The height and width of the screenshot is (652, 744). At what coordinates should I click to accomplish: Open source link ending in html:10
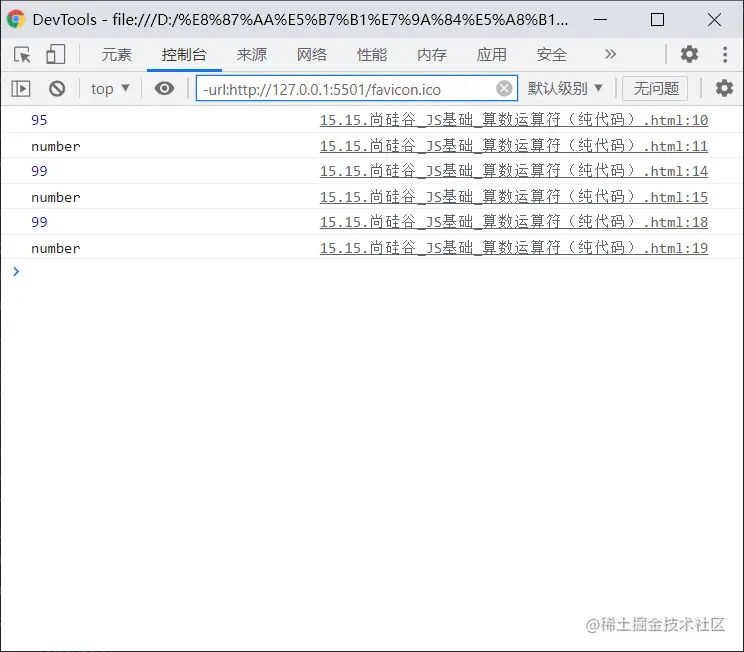pos(514,120)
